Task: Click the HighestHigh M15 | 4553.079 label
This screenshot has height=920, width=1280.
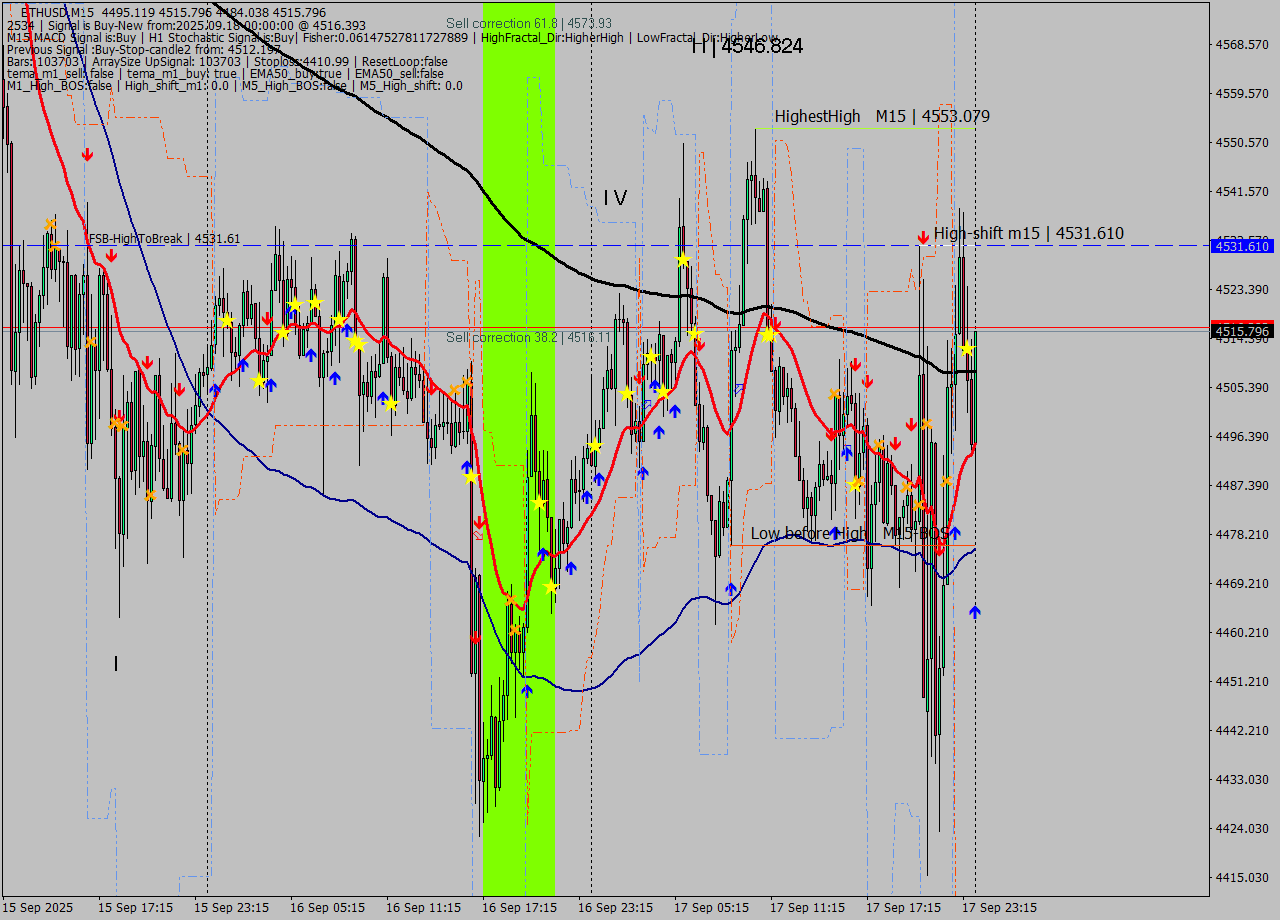Action: (x=881, y=117)
